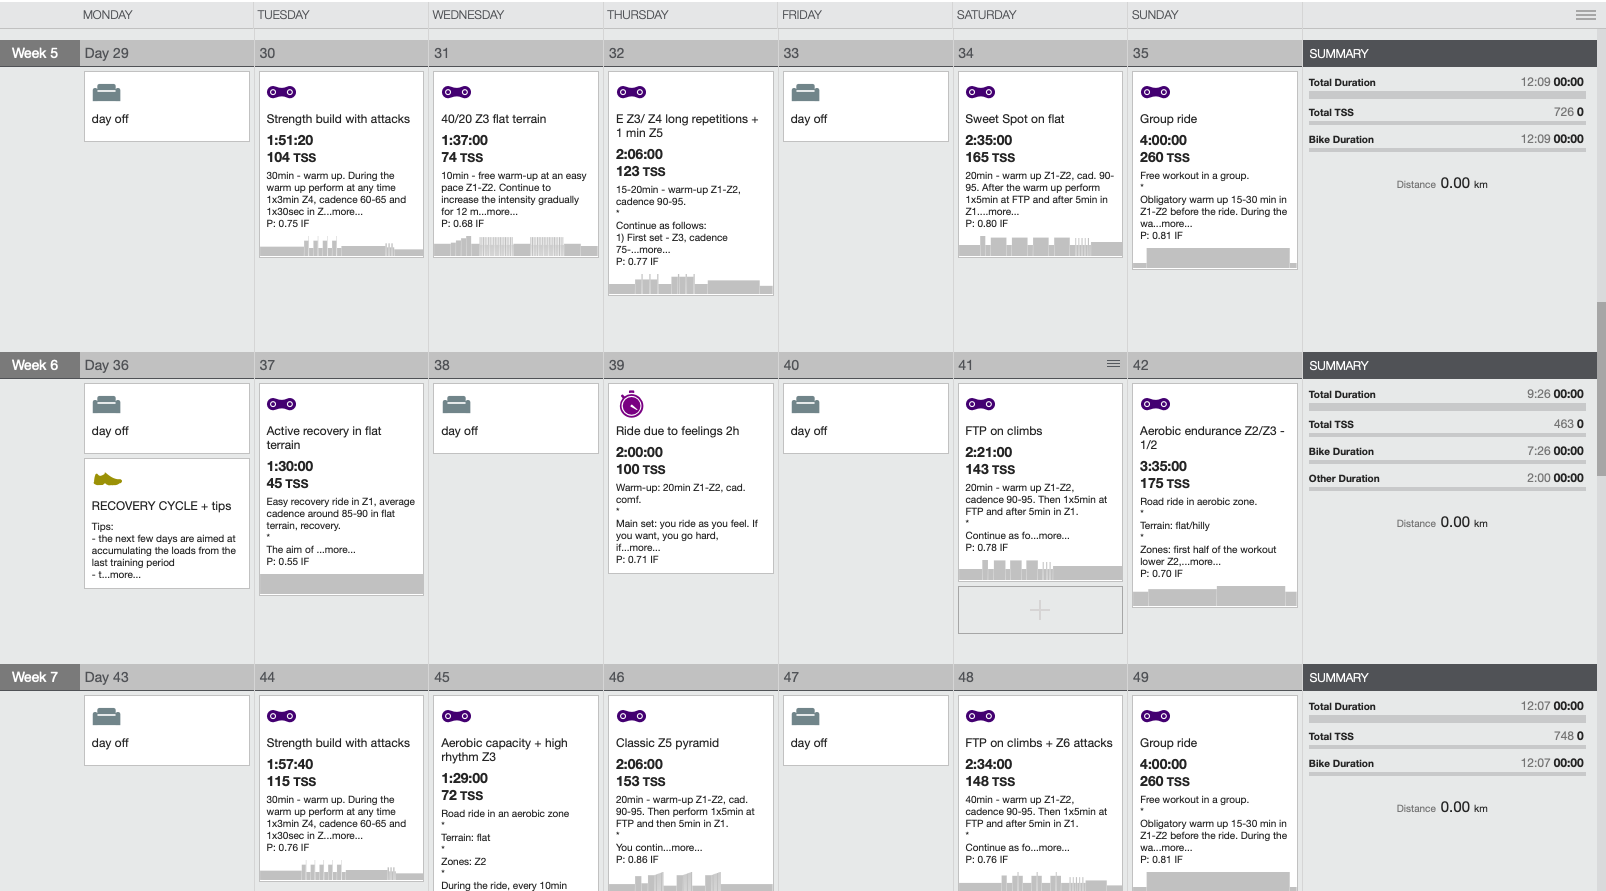The height and width of the screenshot is (891, 1606).
Task: Click the bike icon on 40/20 Z3 flat terrain
Action: 456,92
